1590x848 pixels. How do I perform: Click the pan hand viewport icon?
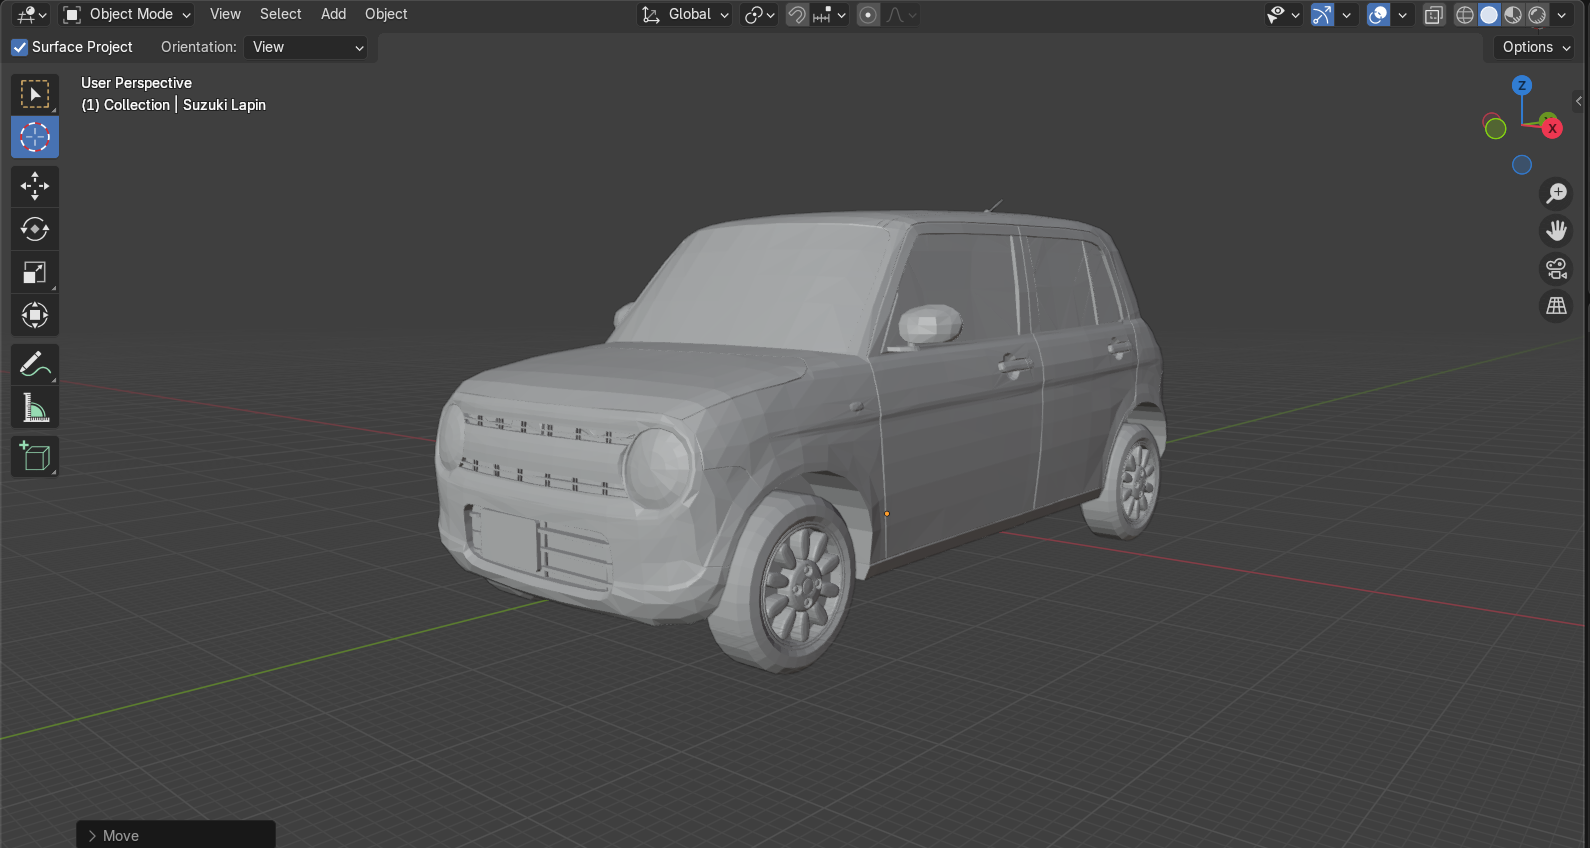pyautogui.click(x=1556, y=231)
